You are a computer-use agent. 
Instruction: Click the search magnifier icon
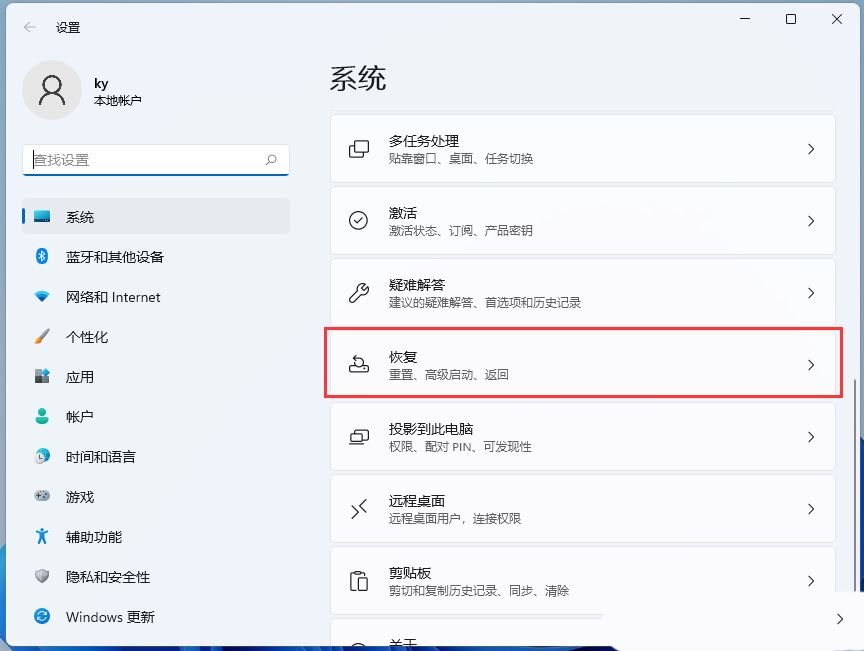click(271, 160)
